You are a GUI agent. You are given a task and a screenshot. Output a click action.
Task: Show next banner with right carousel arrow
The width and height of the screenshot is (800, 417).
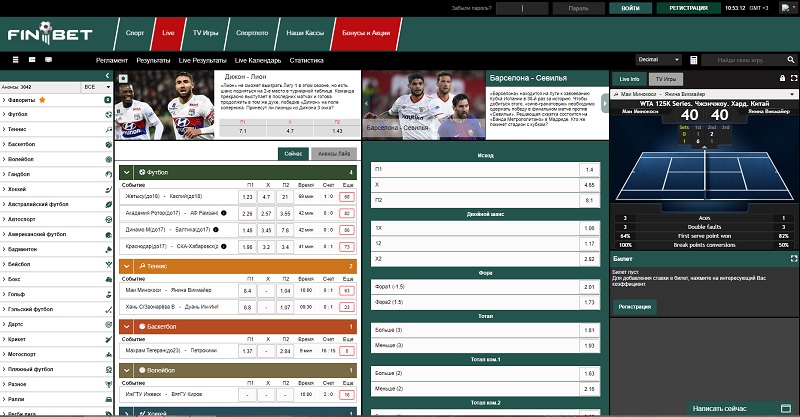pyautogui.click(x=605, y=104)
